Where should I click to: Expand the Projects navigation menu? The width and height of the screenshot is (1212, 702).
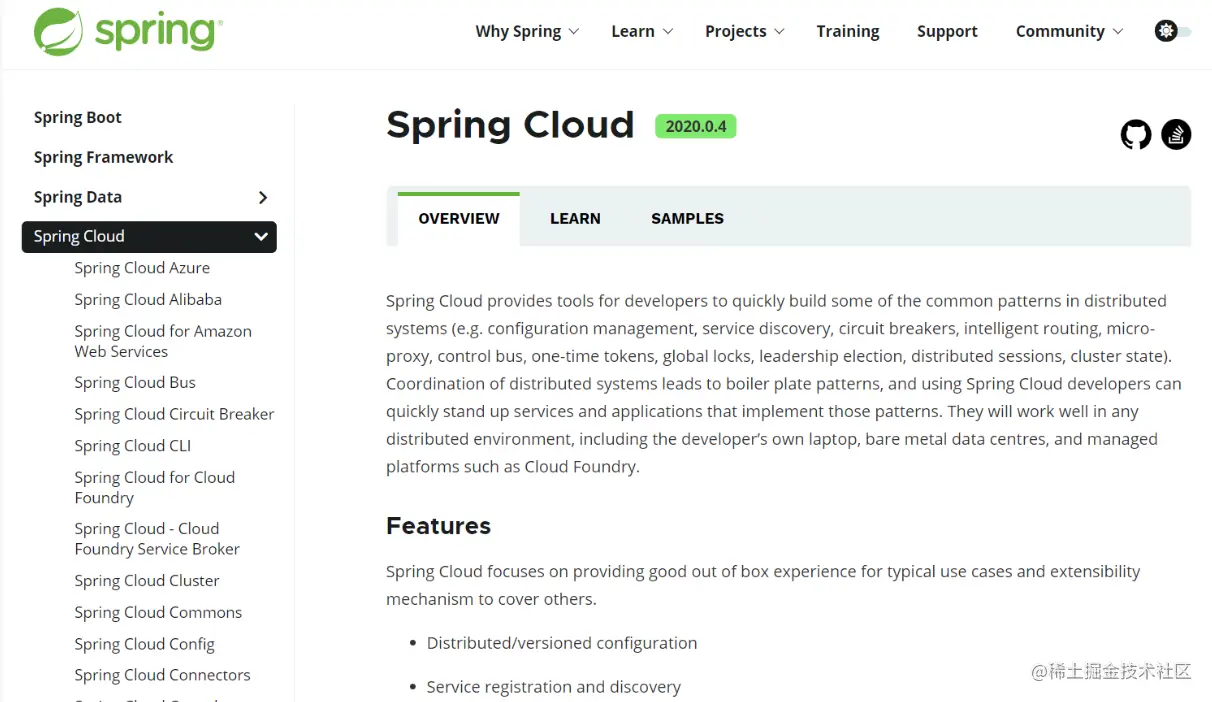coord(745,31)
